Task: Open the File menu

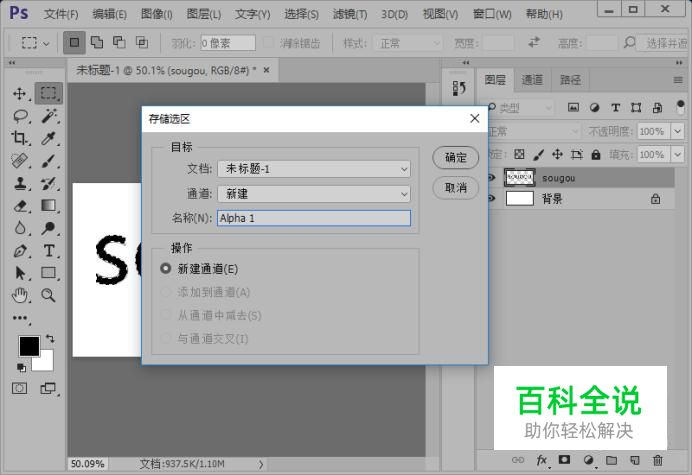Action: coord(61,15)
